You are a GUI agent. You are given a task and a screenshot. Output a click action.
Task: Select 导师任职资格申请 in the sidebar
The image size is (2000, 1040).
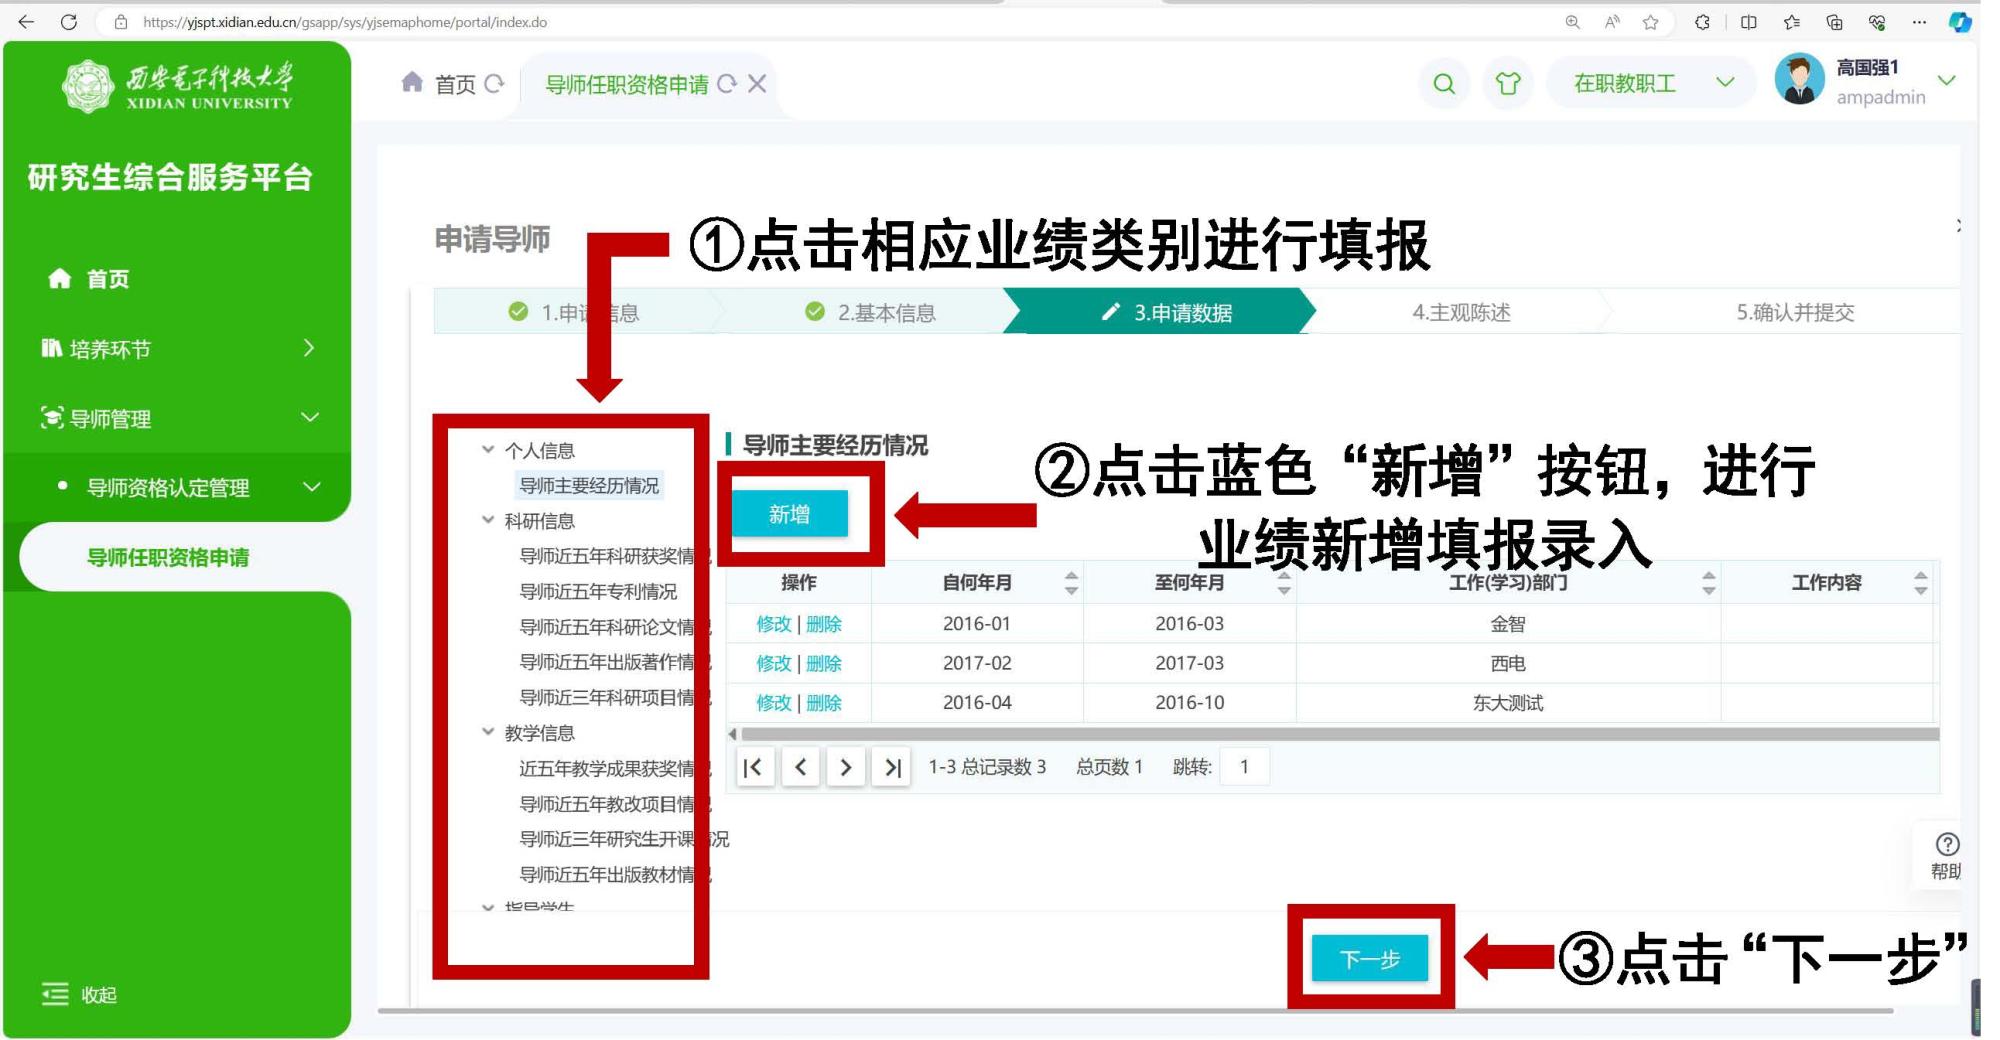tap(168, 558)
